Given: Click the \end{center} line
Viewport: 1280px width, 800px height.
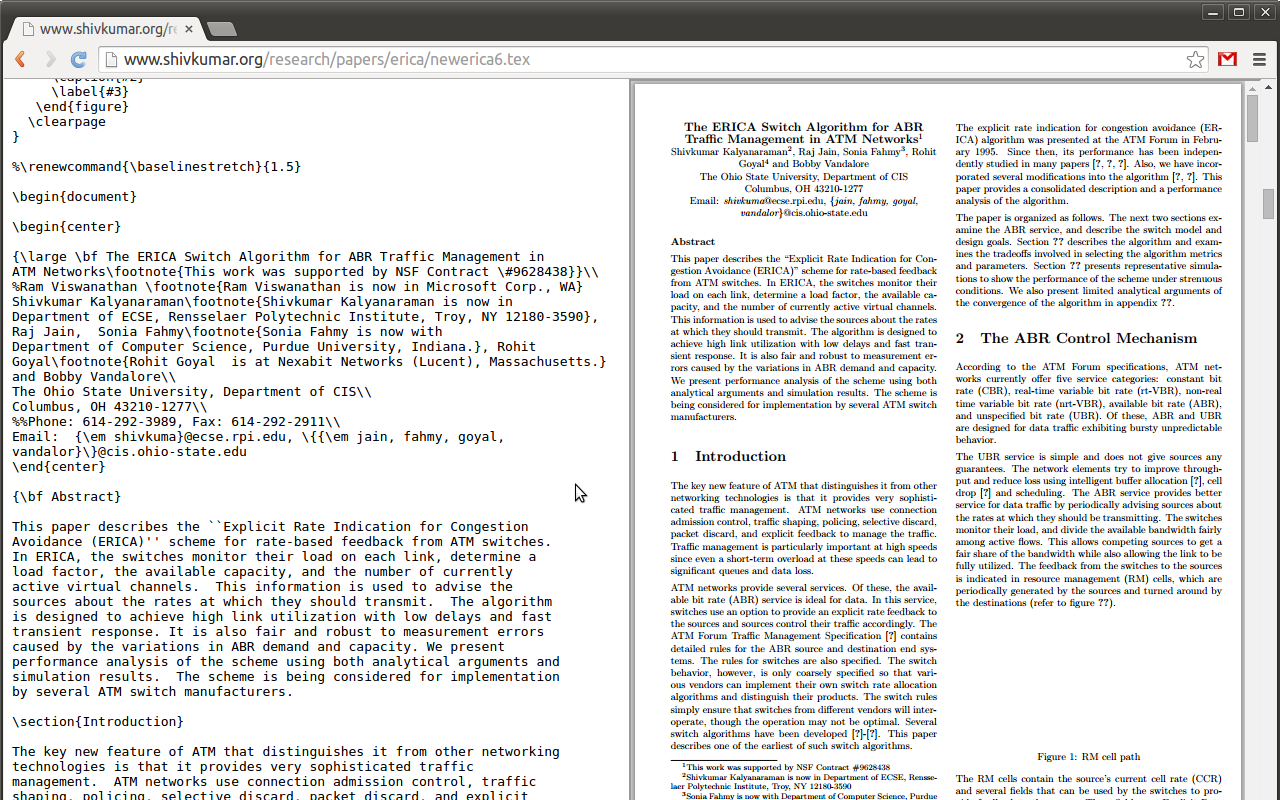Looking at the screenshot, I should [x=58, y=467].
